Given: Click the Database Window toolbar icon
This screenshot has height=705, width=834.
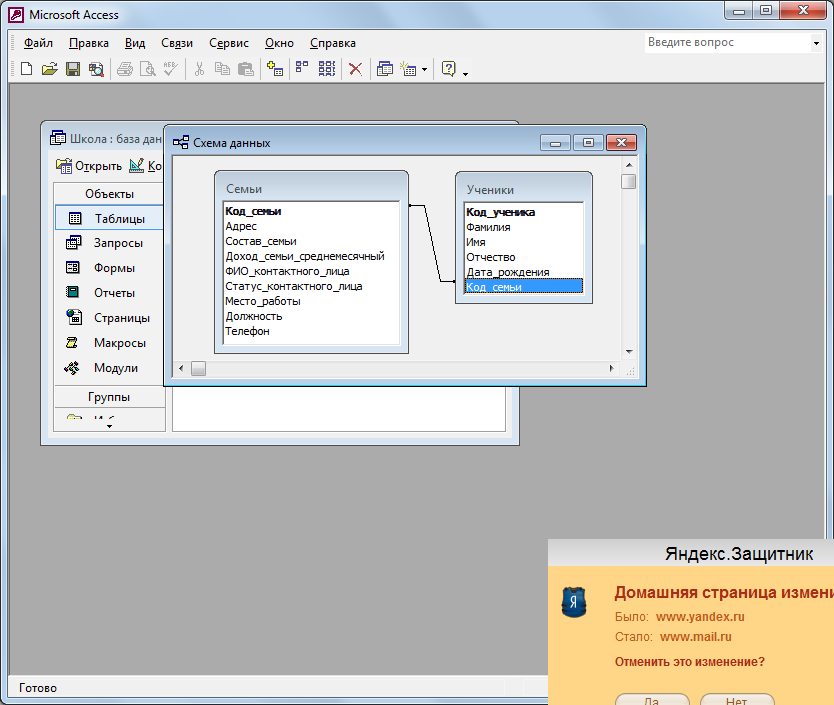Looking at the screenshot, I should point(385,69).
